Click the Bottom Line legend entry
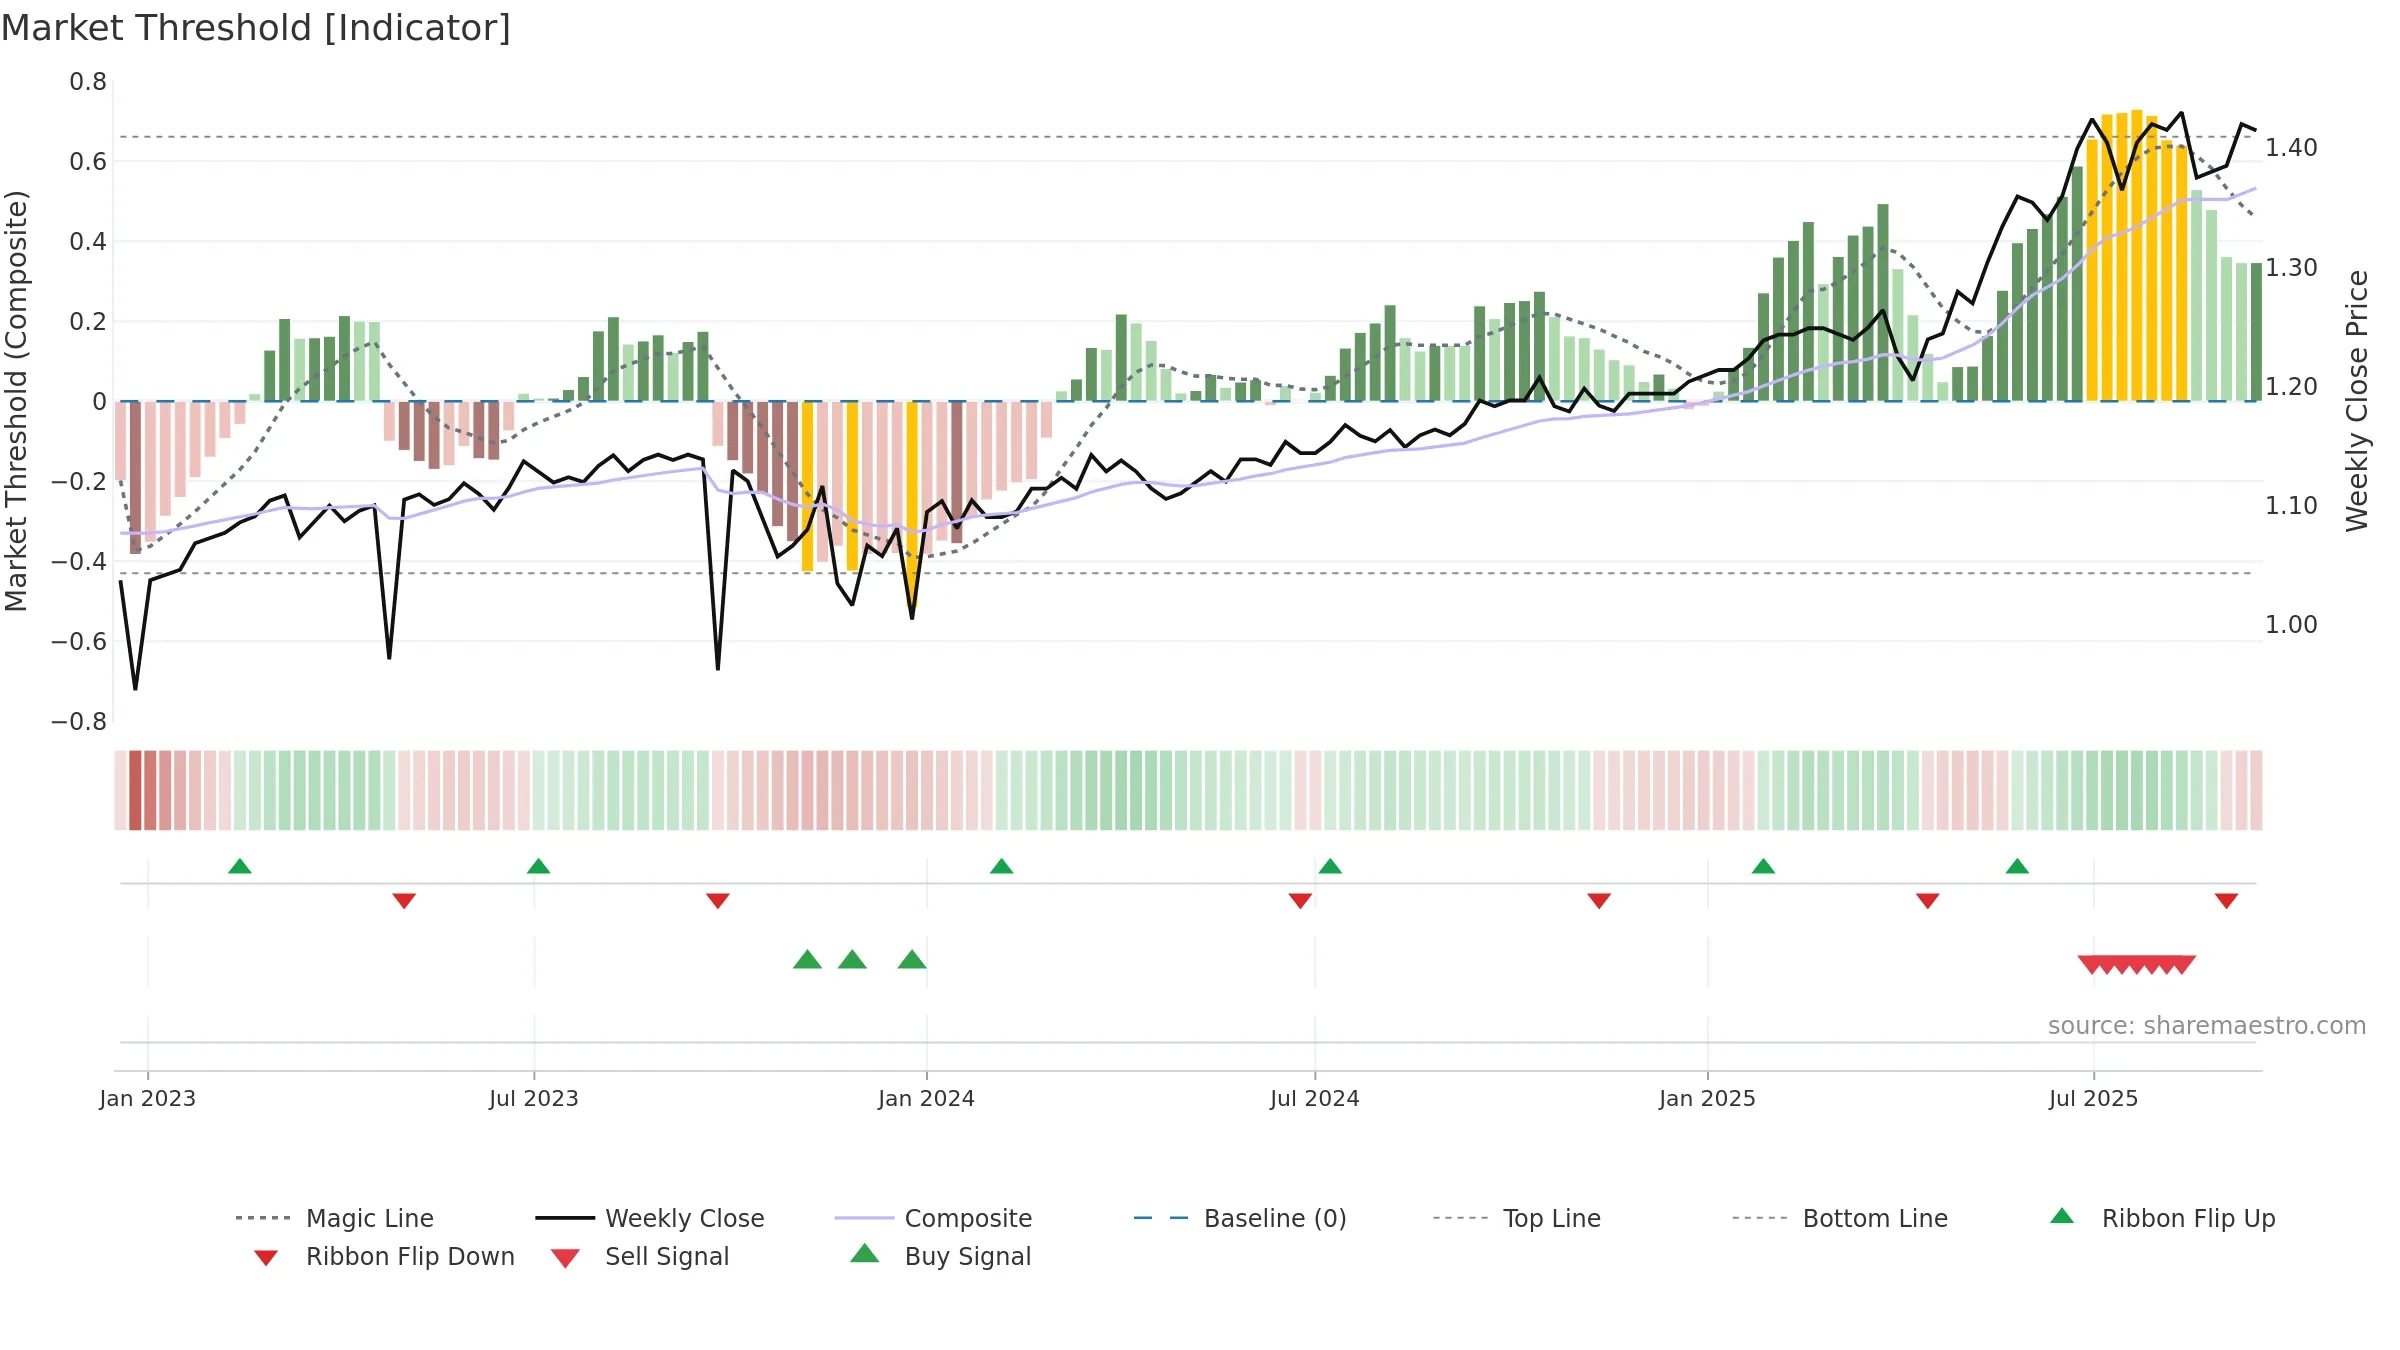The width and height of the screenshot is (2400, 1350). coord(1840,1219)
